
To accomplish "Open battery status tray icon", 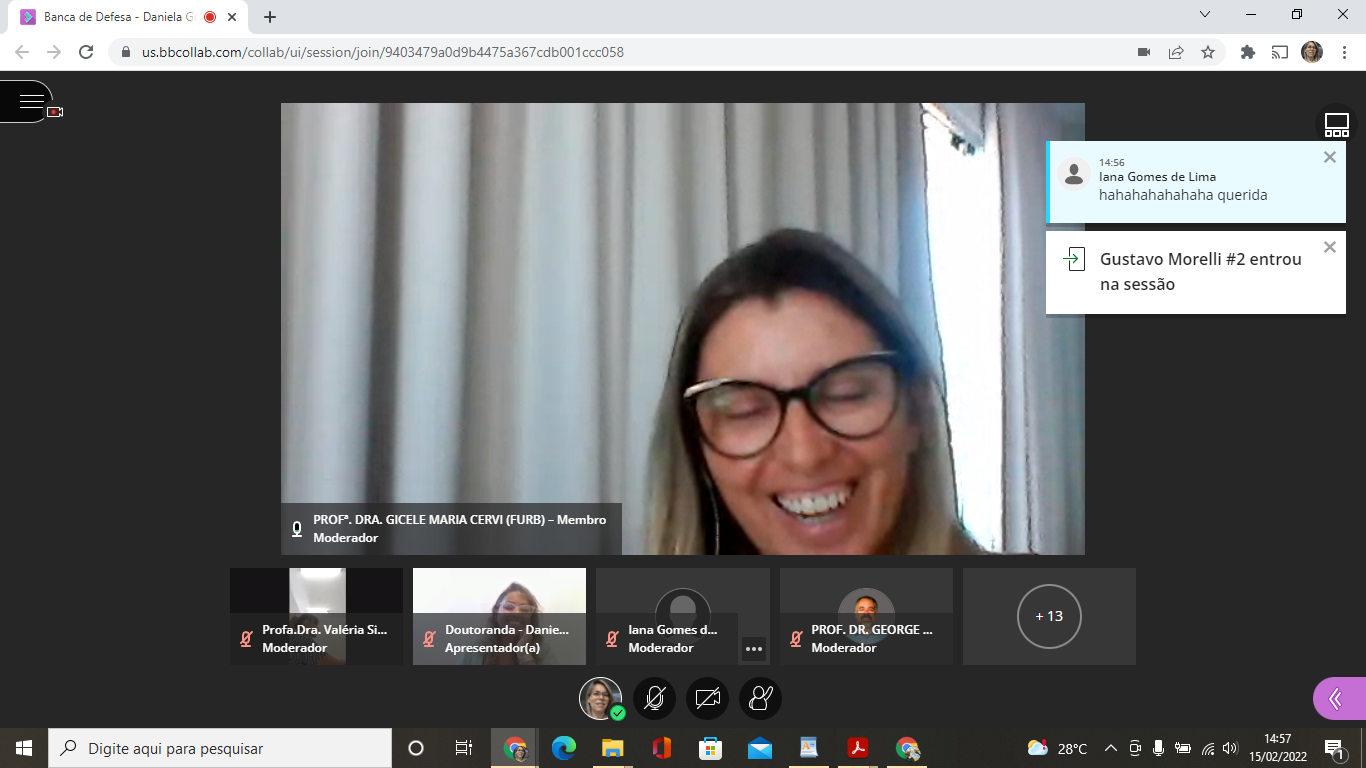I will coord(1183,748).
